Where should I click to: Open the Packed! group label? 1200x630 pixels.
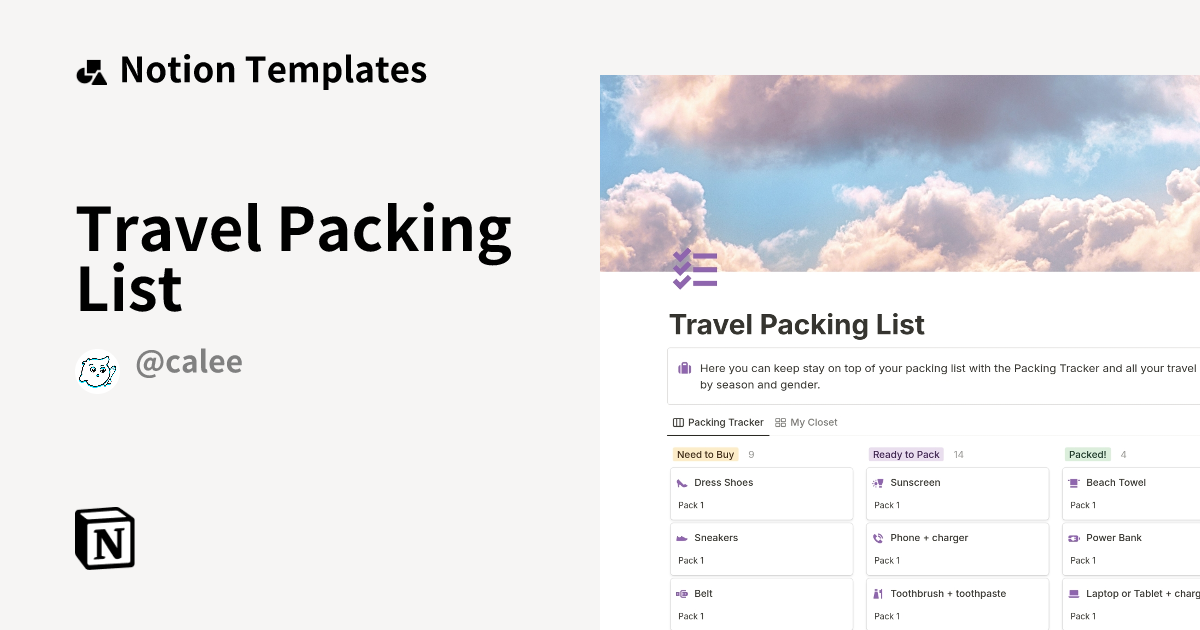[x=1088, y=454]
